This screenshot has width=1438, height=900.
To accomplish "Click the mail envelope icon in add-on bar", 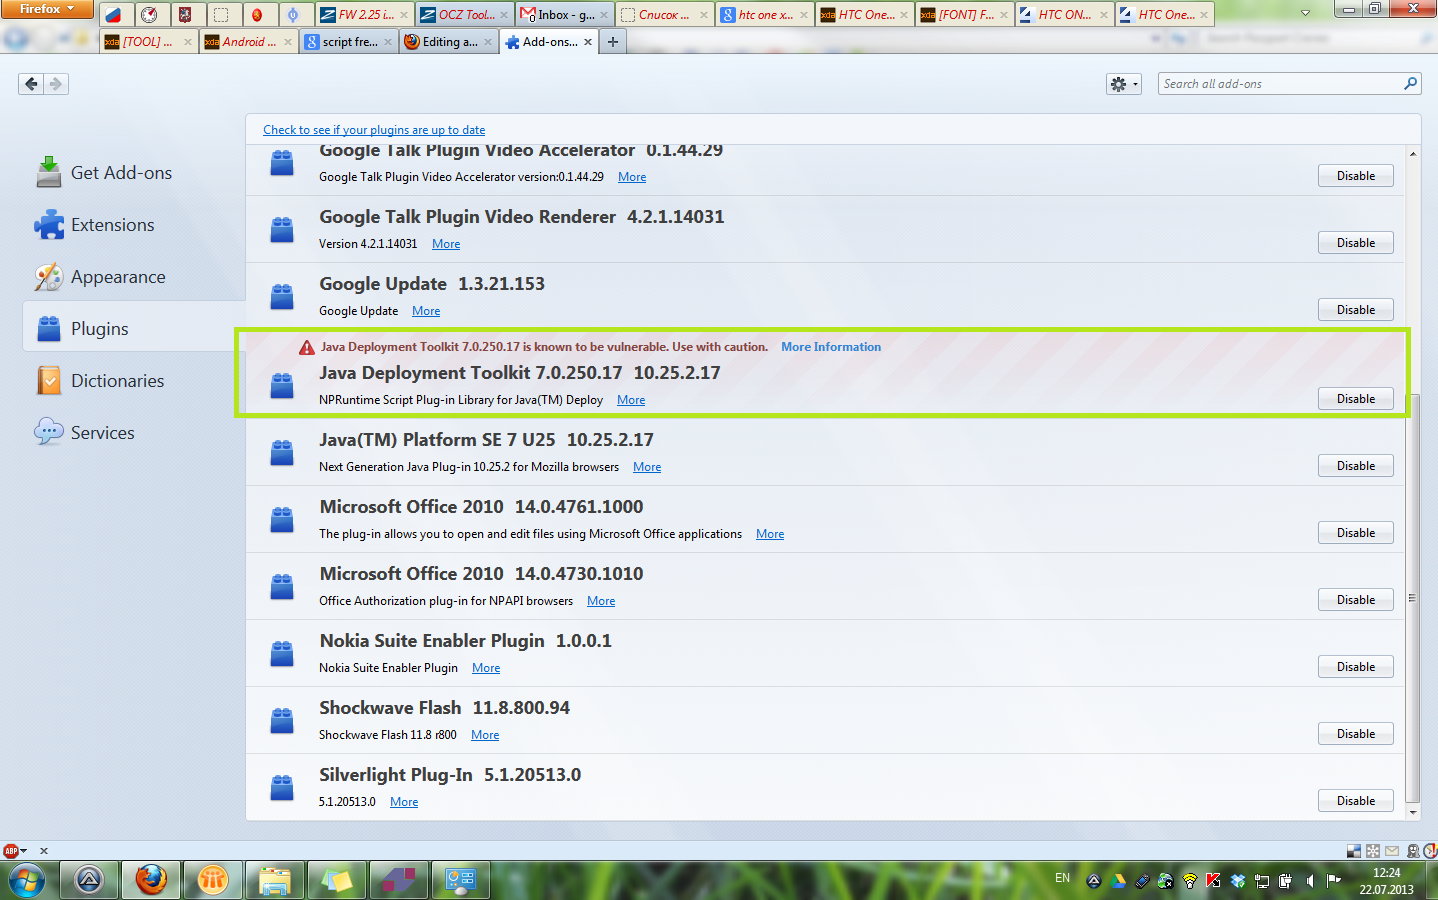I will [1392, 851].
